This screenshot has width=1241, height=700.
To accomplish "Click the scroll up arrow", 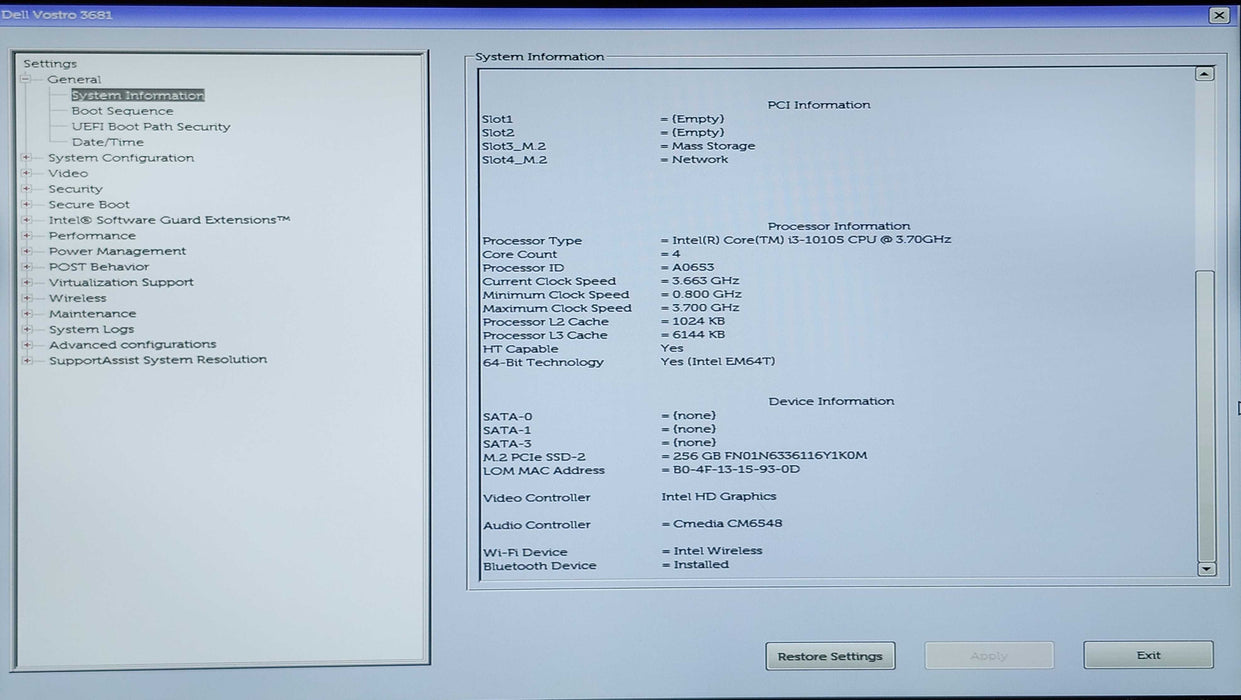I will pyautogui.click(x=1205, y=74).
